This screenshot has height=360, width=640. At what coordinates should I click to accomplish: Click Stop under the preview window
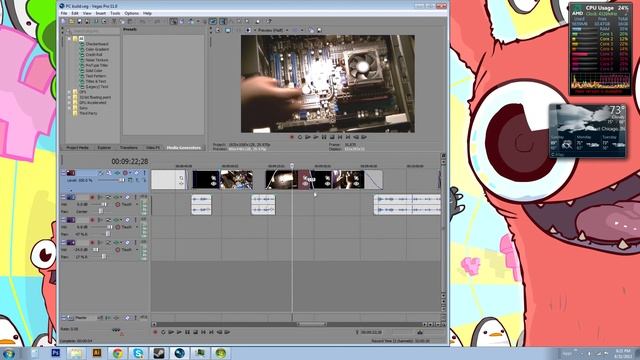pos(332,138)
